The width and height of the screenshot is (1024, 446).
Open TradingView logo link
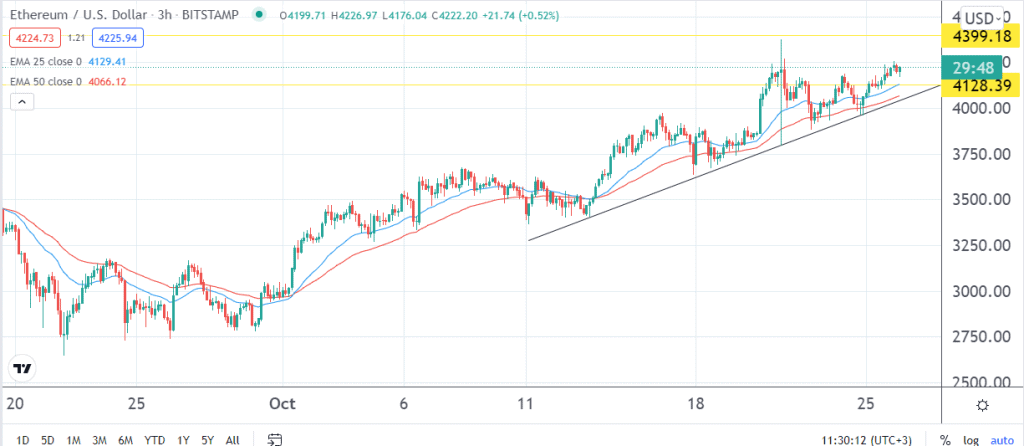(x=23, y=369)
